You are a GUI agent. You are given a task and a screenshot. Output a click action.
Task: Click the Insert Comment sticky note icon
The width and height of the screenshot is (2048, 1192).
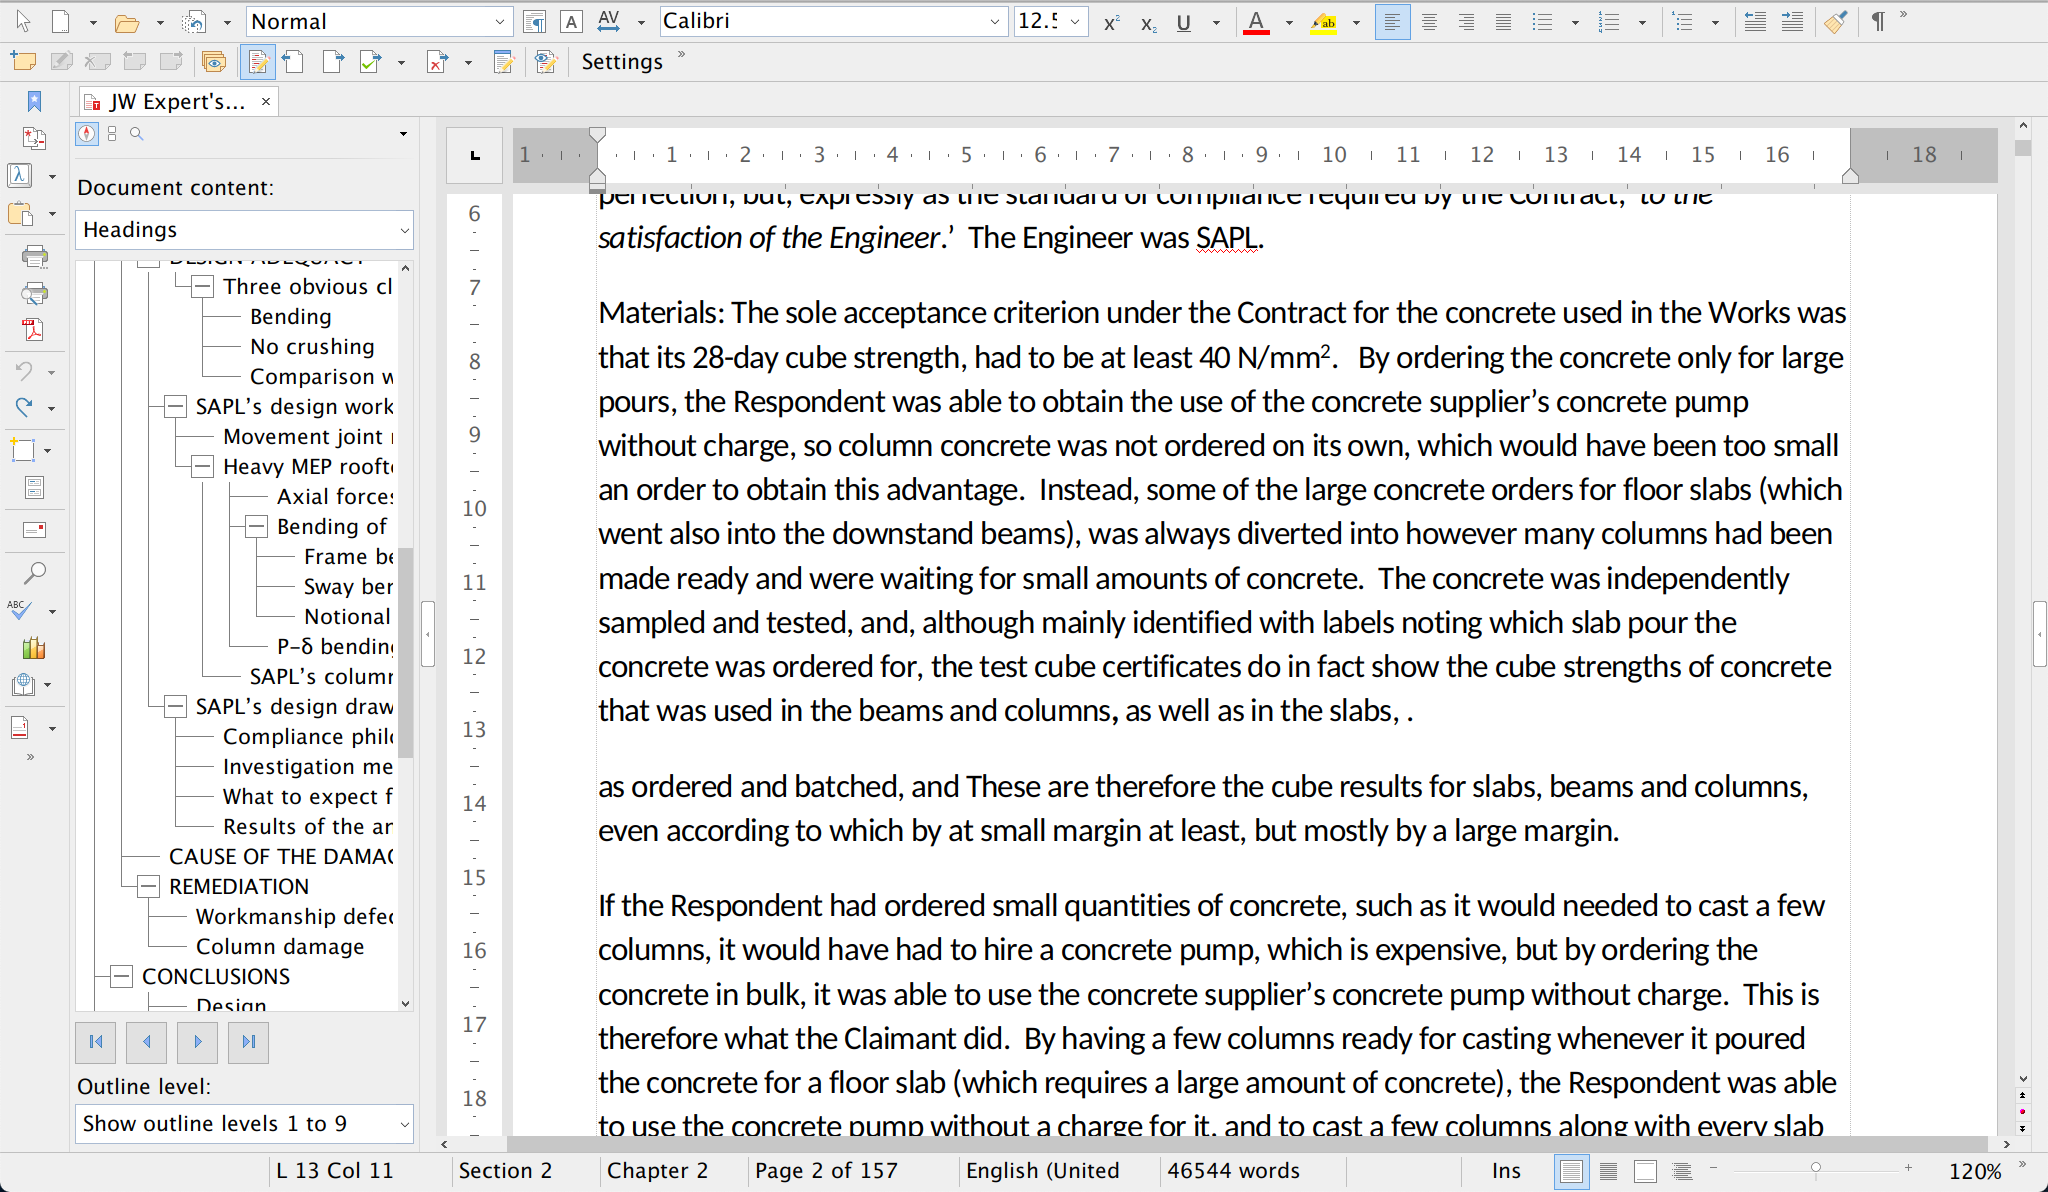pos(23,62)
